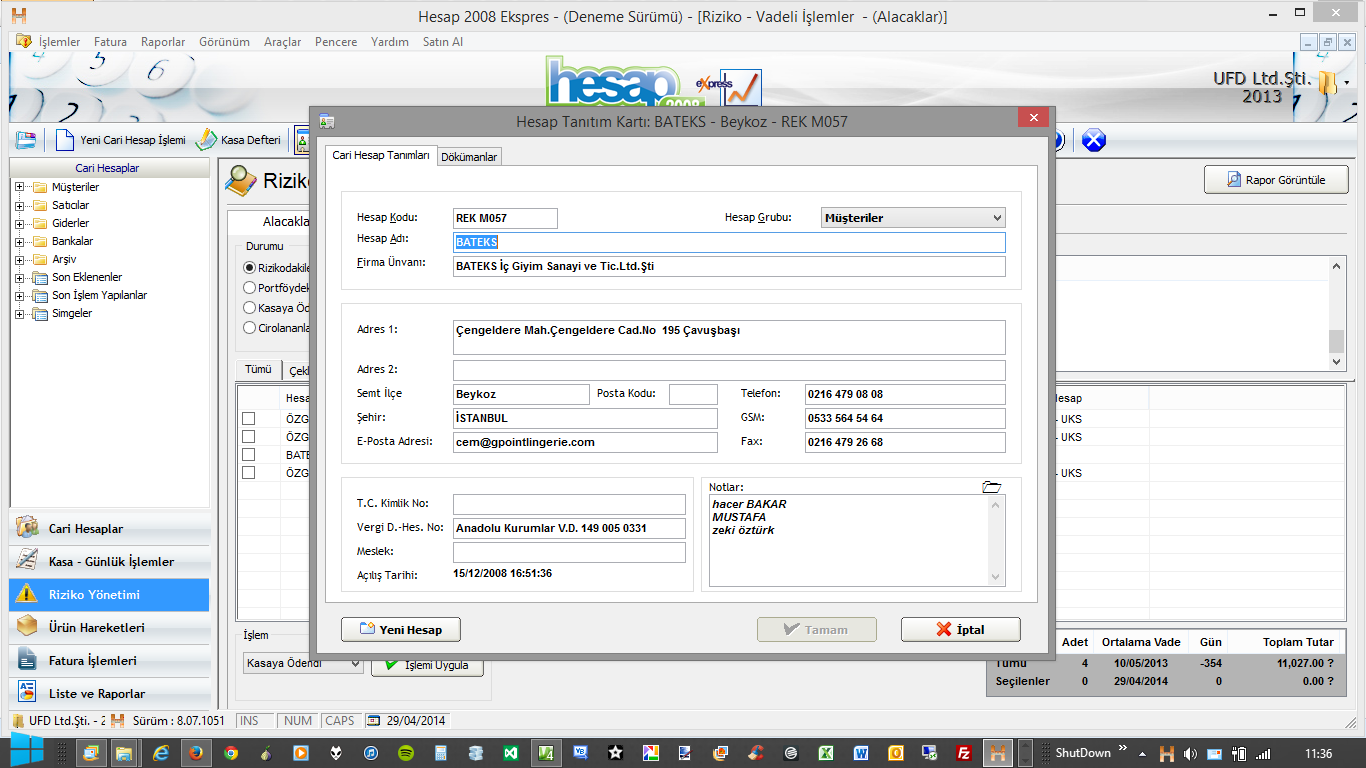Expand the Müşteriler tree node

[20, 187]
